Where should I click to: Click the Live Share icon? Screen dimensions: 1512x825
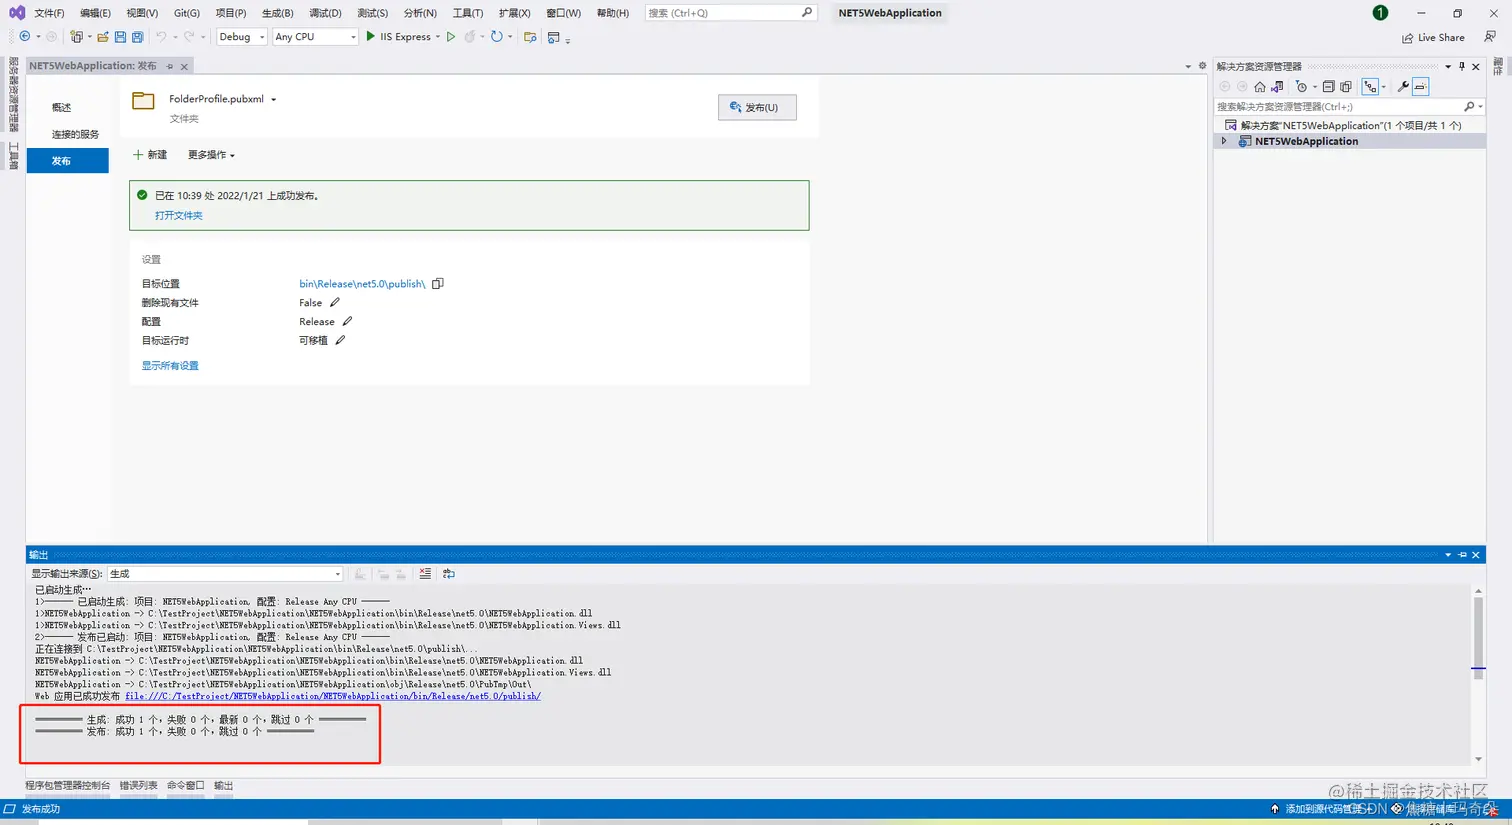[x=1408, y=38]
